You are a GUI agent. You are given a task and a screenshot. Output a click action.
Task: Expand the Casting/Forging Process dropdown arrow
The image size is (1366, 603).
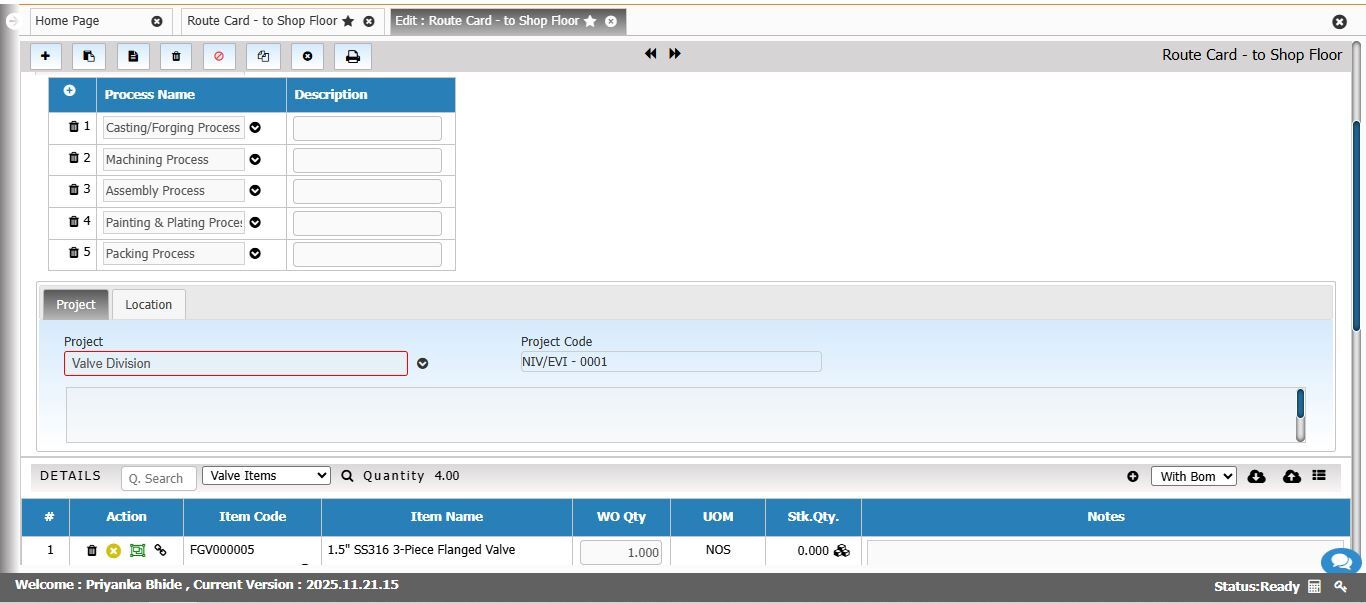[x=255, y=128]
